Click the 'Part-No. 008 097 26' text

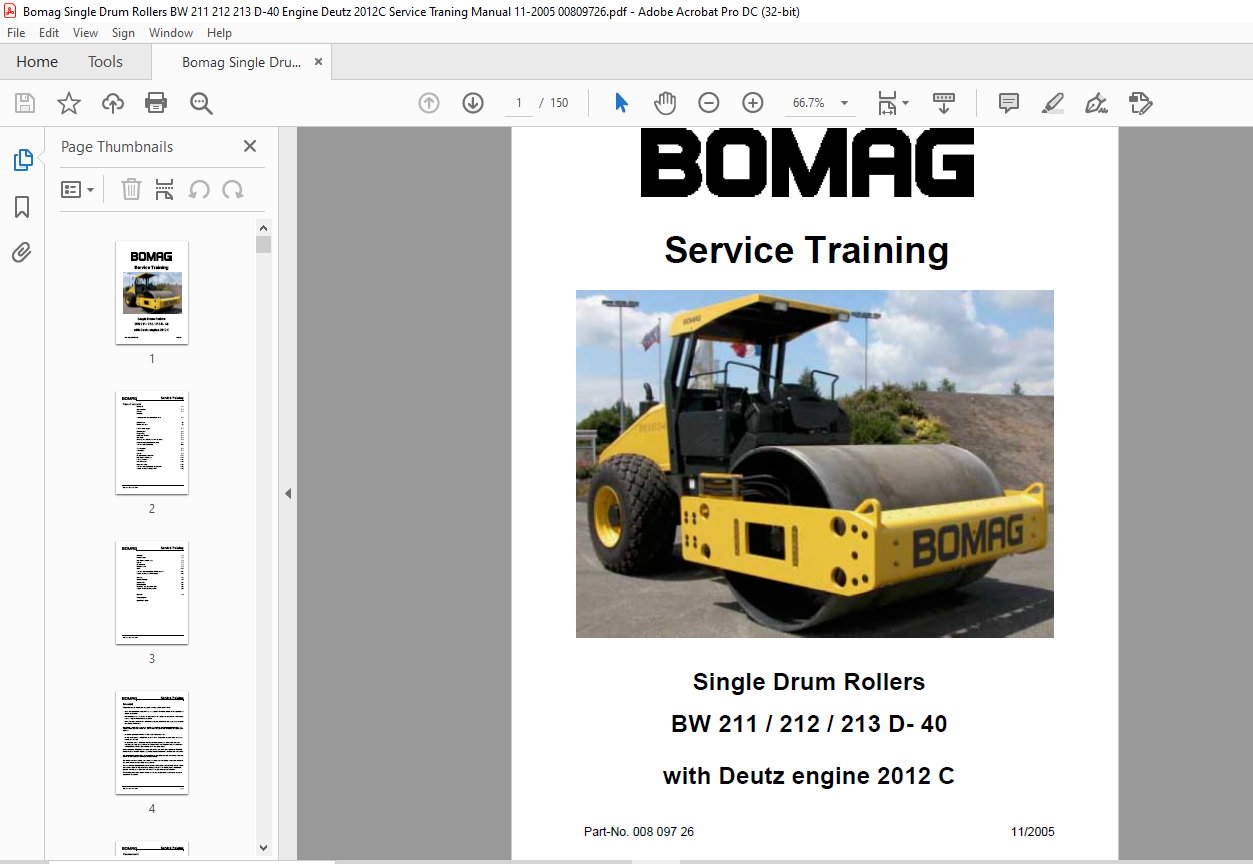[639, 832]
